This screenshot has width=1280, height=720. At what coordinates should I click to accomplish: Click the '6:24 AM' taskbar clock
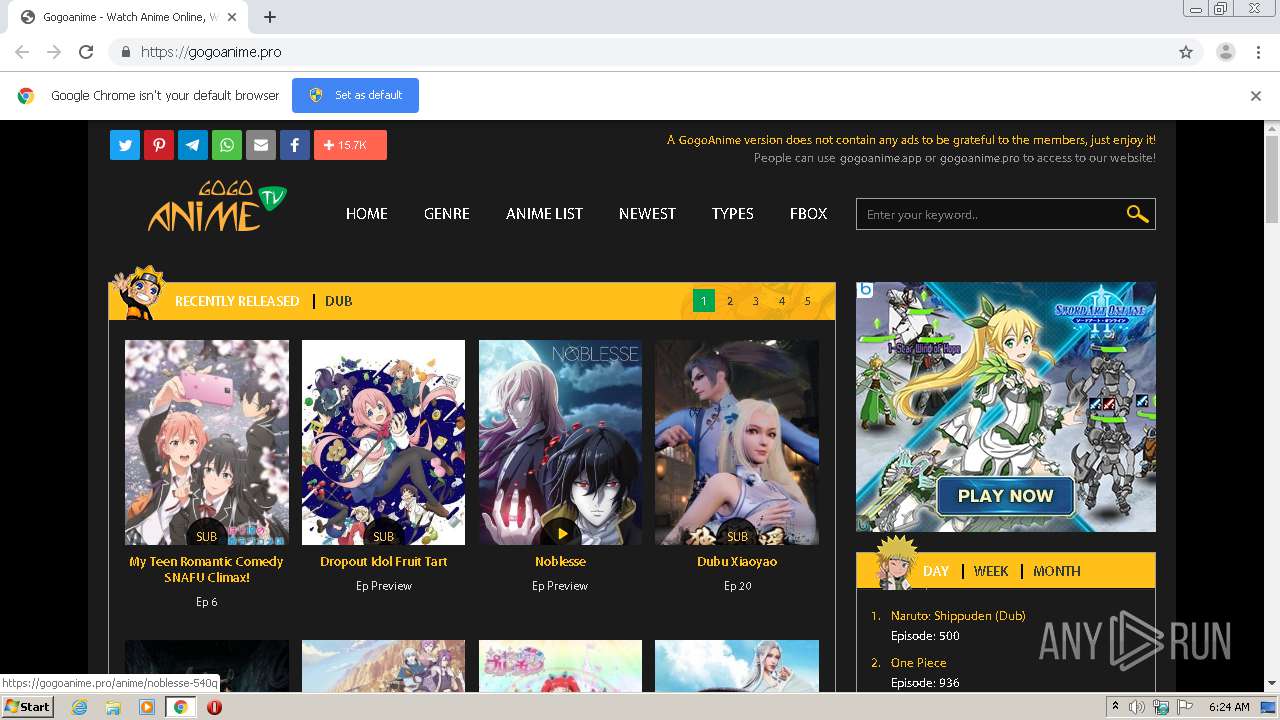coord(1228,707)
